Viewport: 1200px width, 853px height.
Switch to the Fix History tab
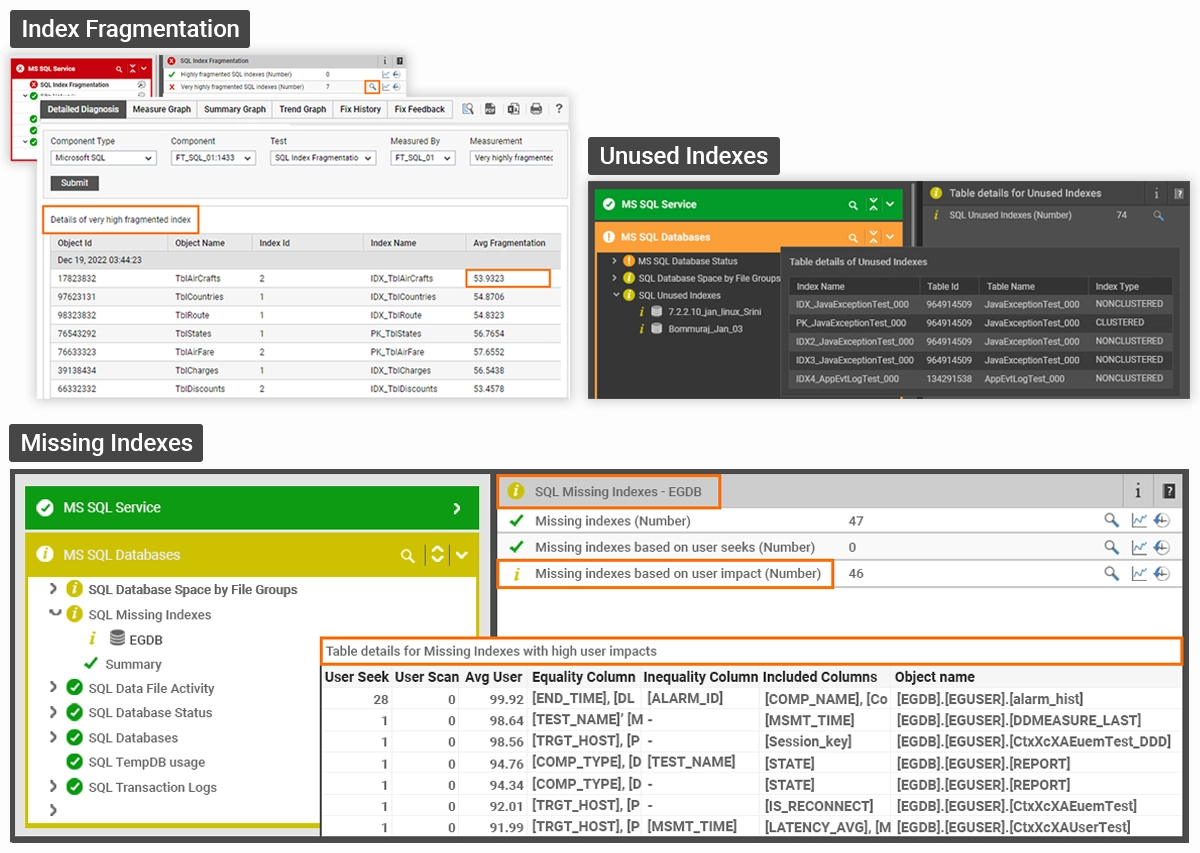360,109
